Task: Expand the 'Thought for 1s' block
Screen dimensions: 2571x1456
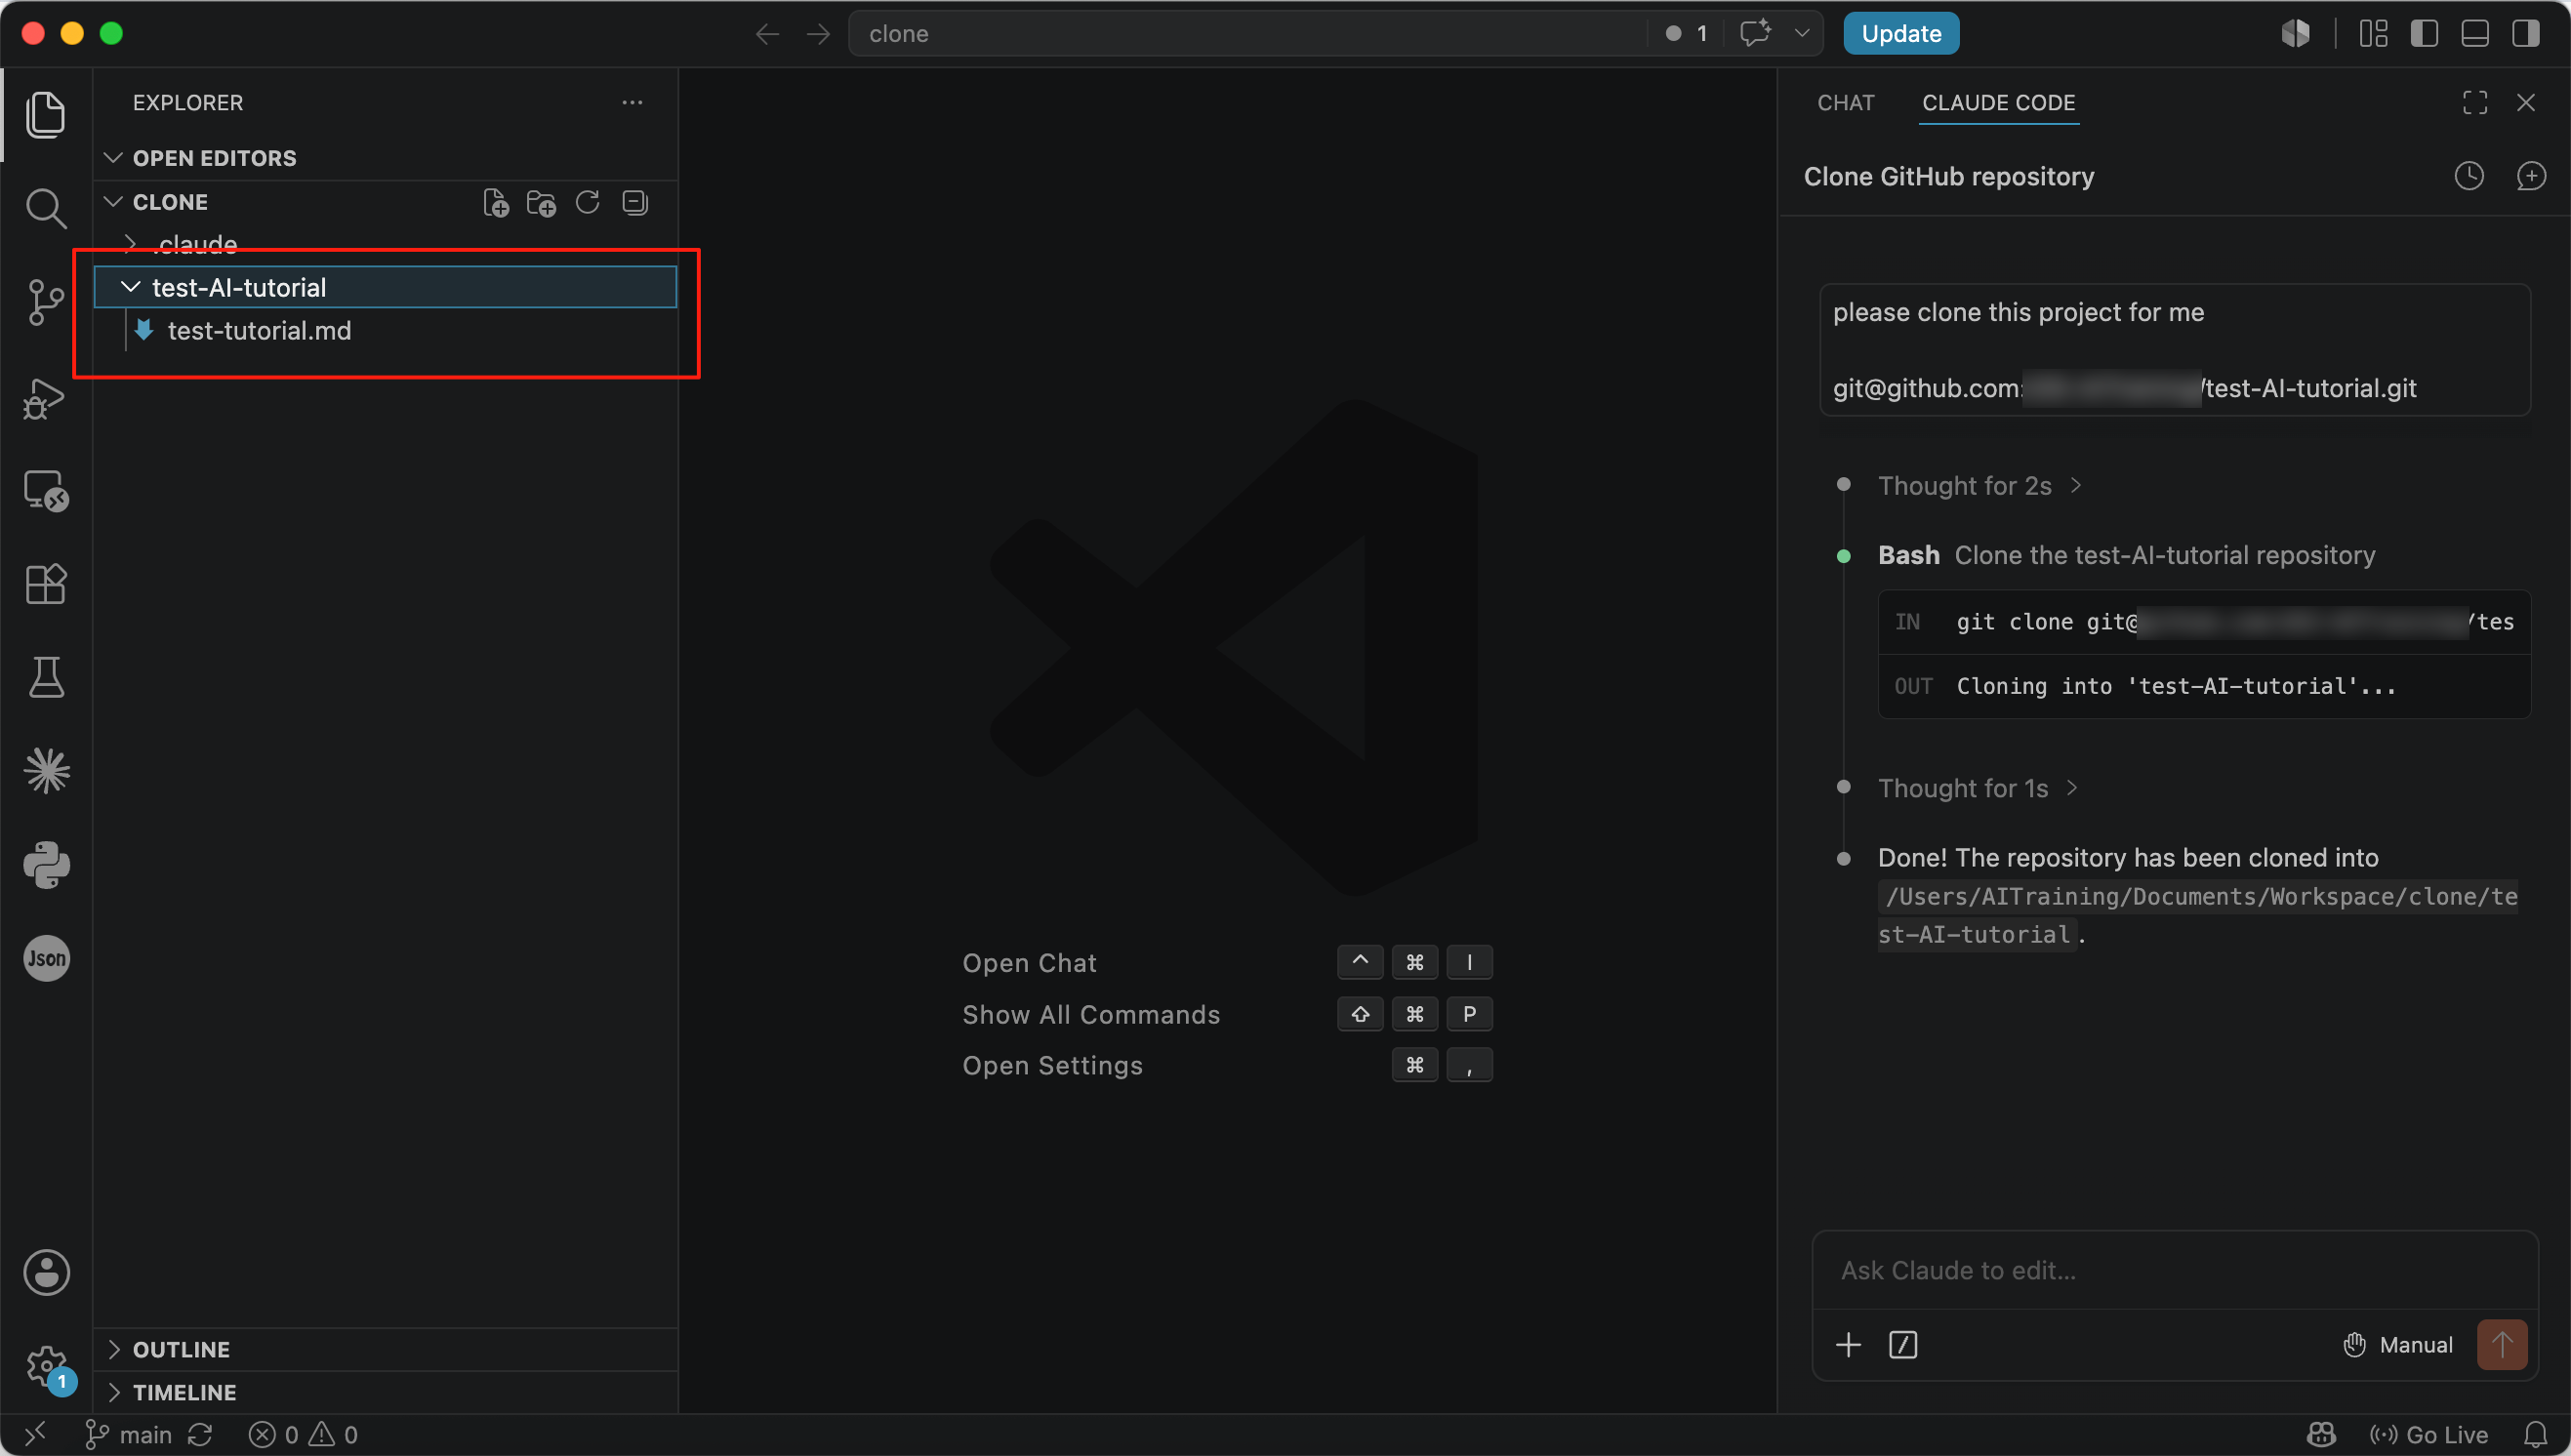Action: 1977,788
